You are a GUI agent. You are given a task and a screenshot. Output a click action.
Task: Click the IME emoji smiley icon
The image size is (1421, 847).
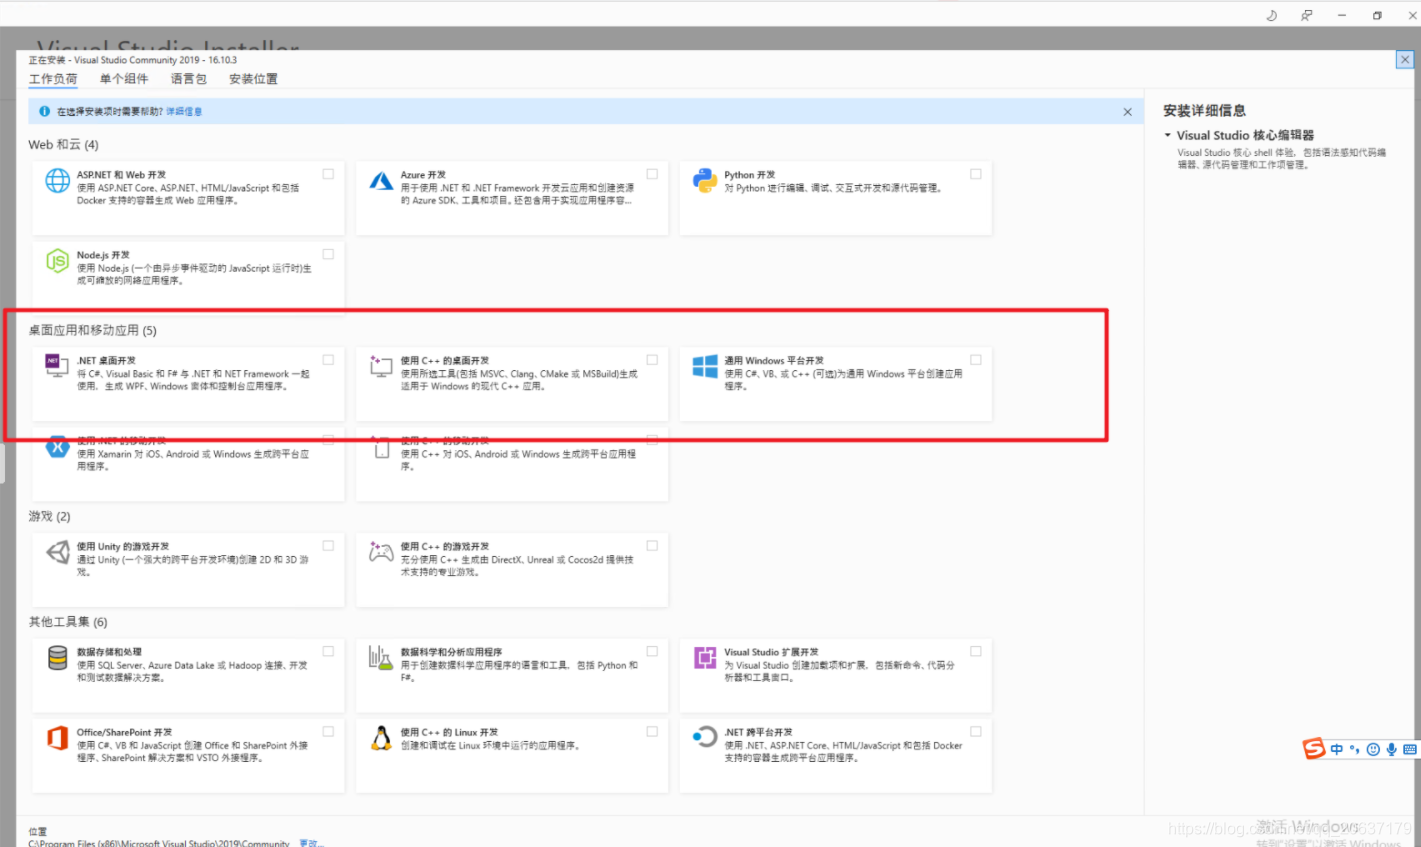(1373, 749)
